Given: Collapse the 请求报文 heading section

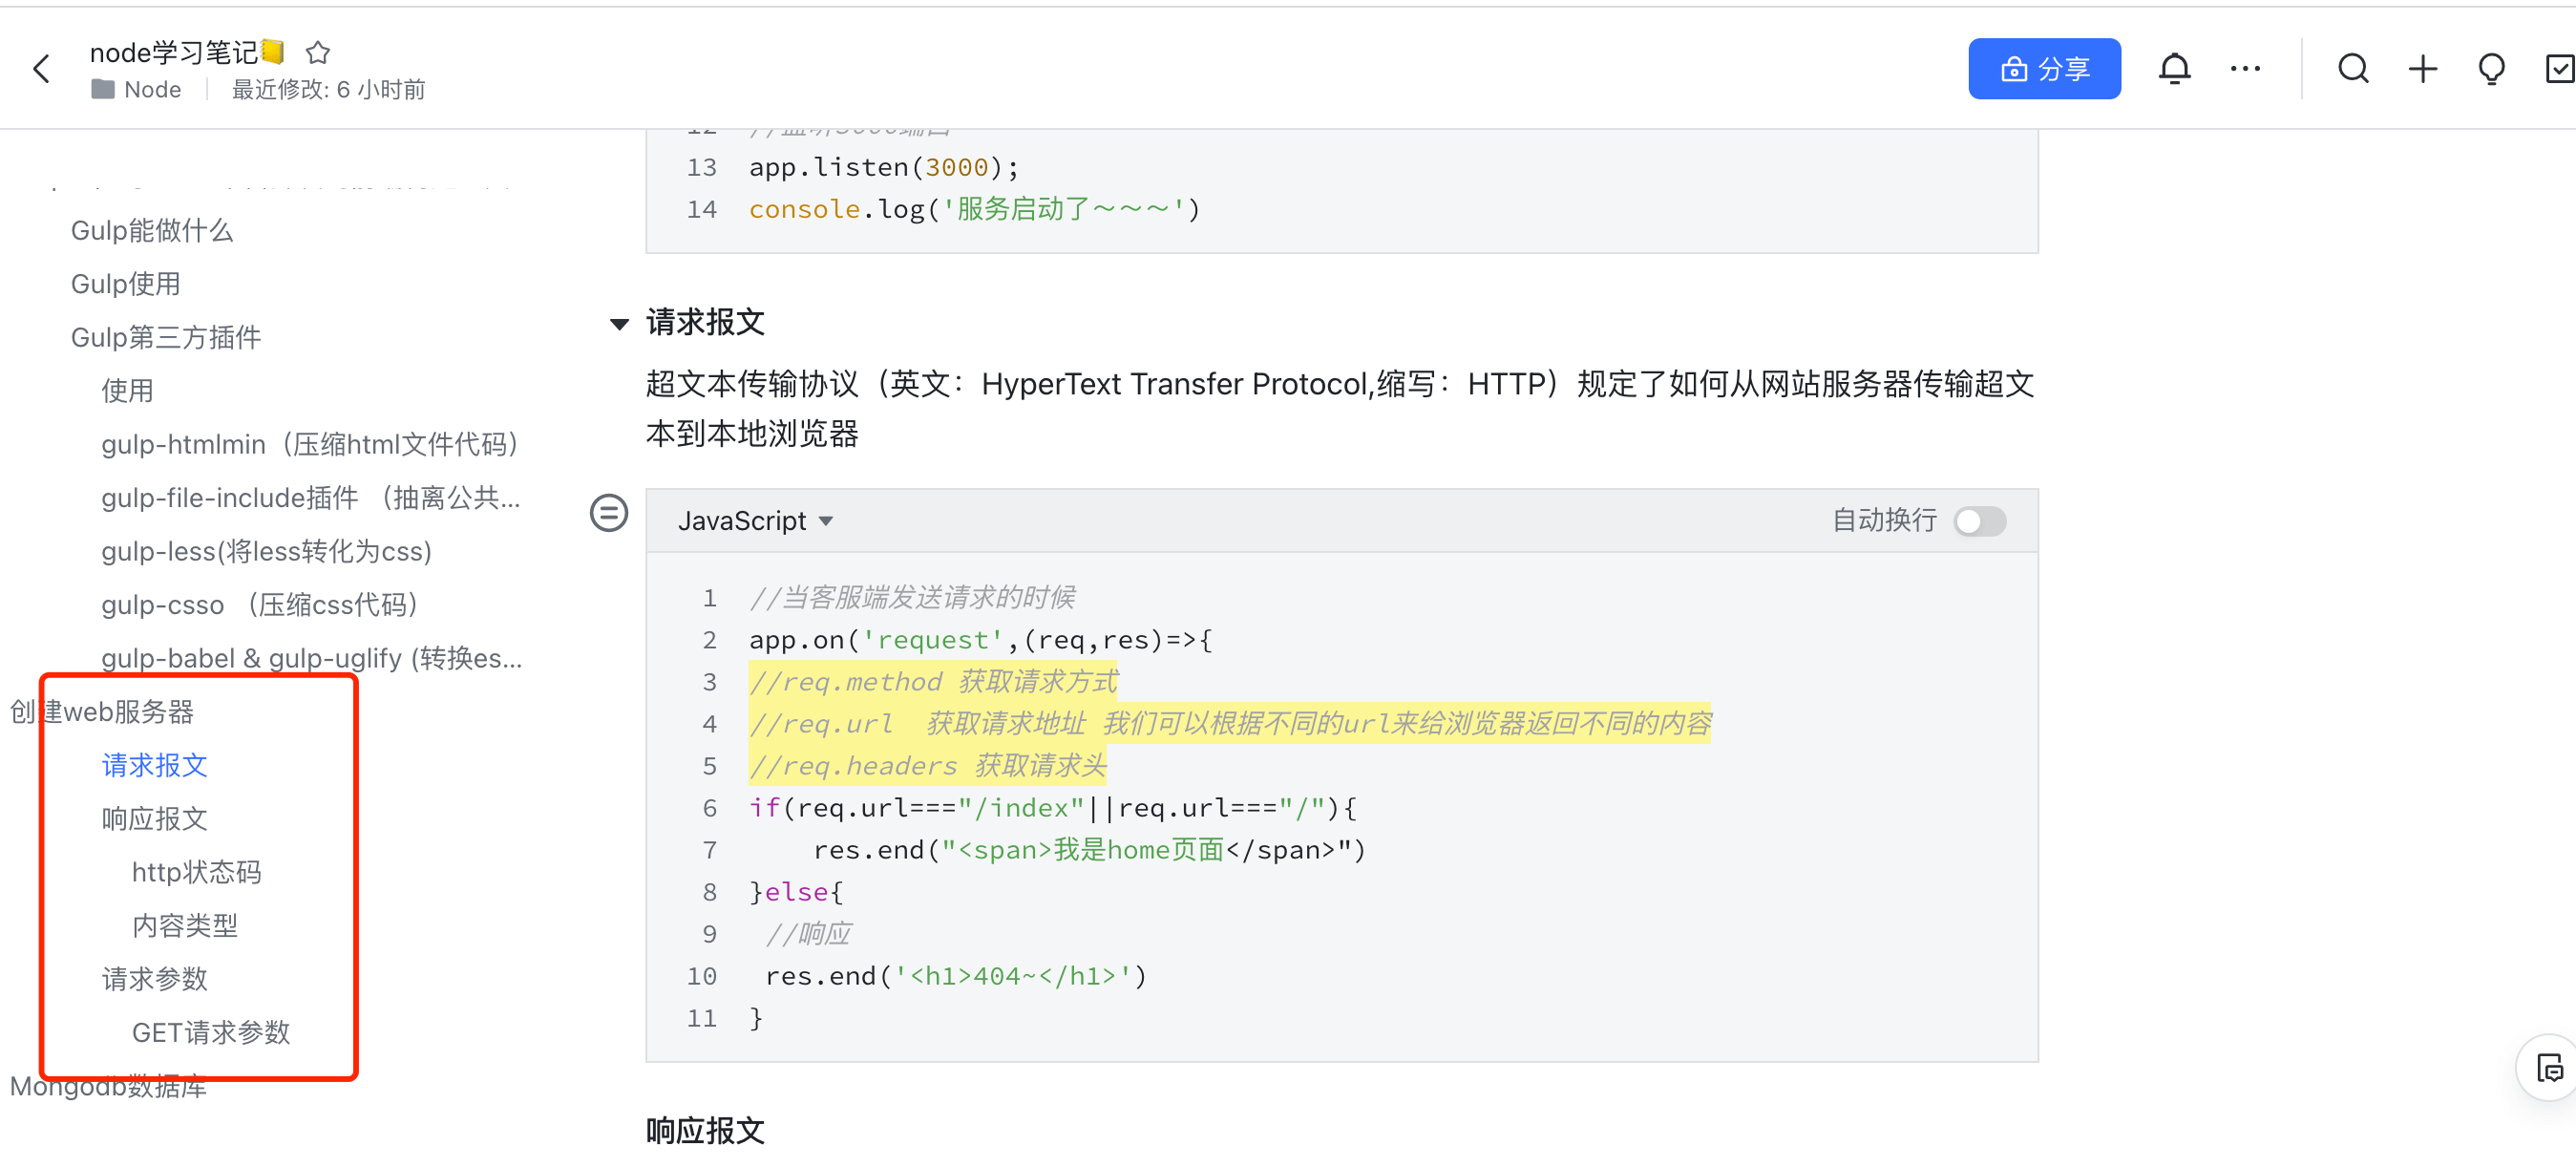Looking at the screenshot, I should [619, 323].
